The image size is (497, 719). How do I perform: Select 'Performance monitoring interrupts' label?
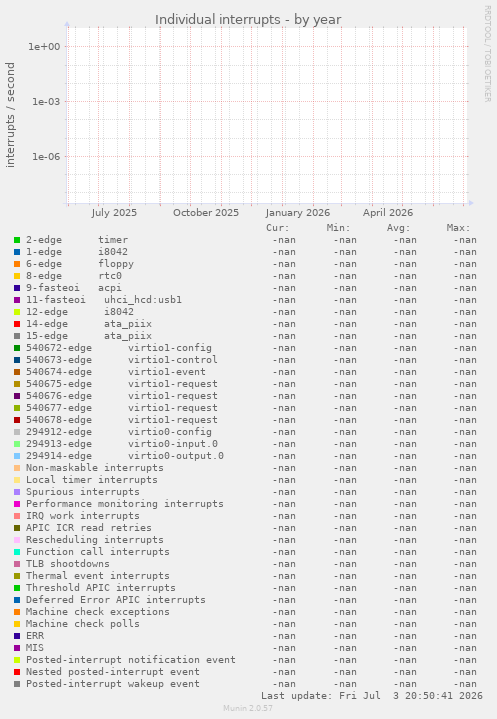click(x=125, y=503)
